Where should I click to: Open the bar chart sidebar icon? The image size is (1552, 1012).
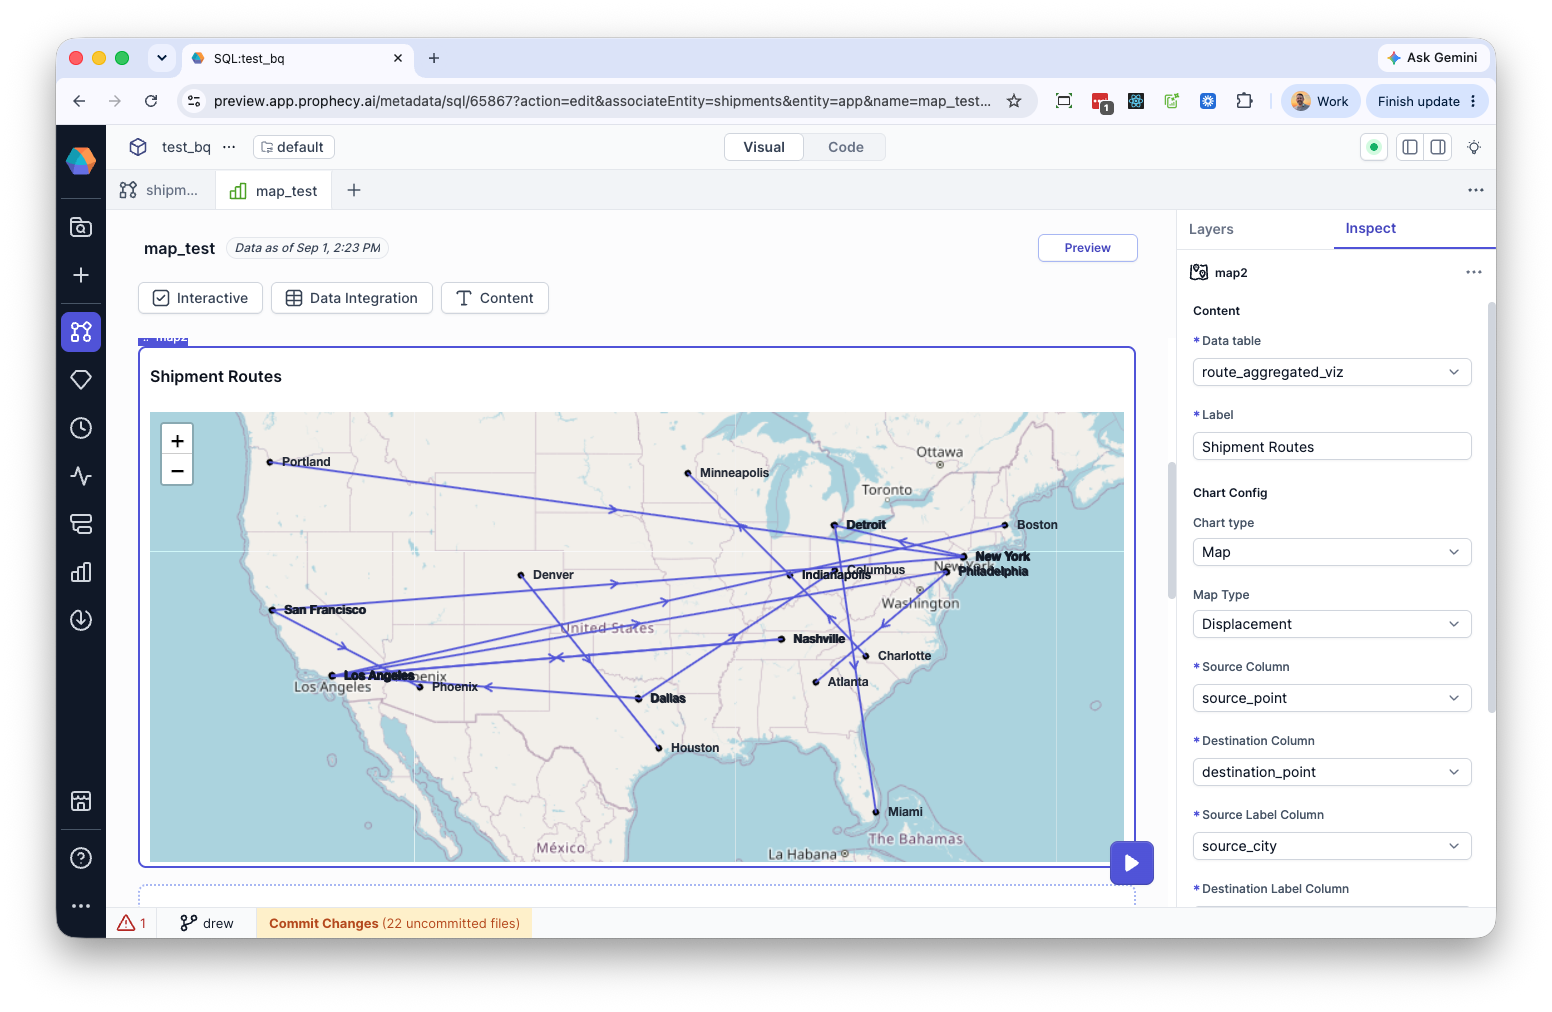click(x=81, y=572)
